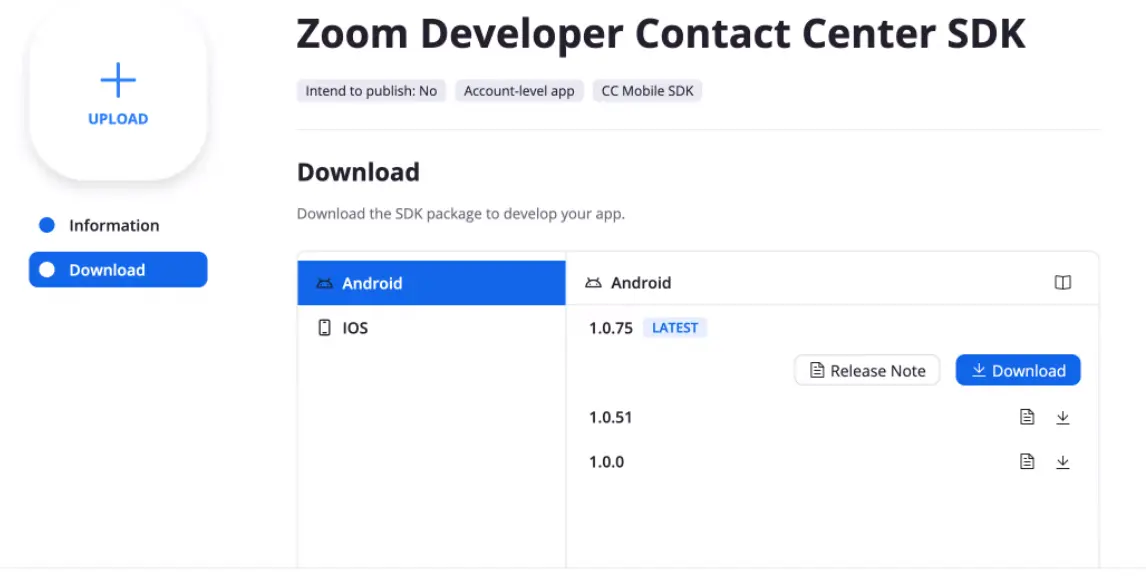Click the LATEST badge next to 1.0.75
The image size is (1146, 584).
point(674,327)
